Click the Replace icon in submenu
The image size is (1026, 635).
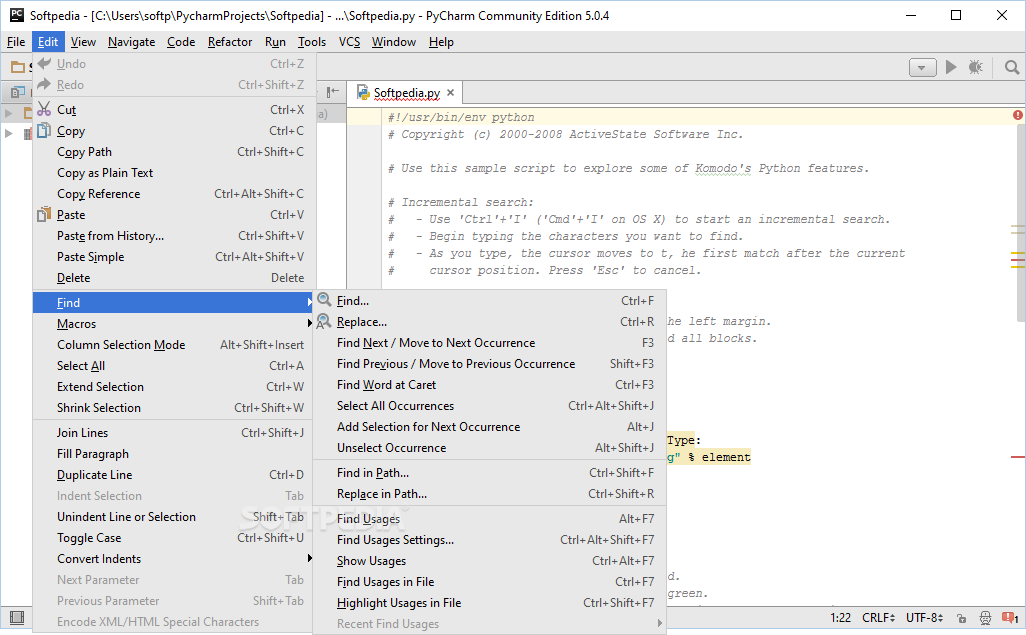tap(324, 321)
